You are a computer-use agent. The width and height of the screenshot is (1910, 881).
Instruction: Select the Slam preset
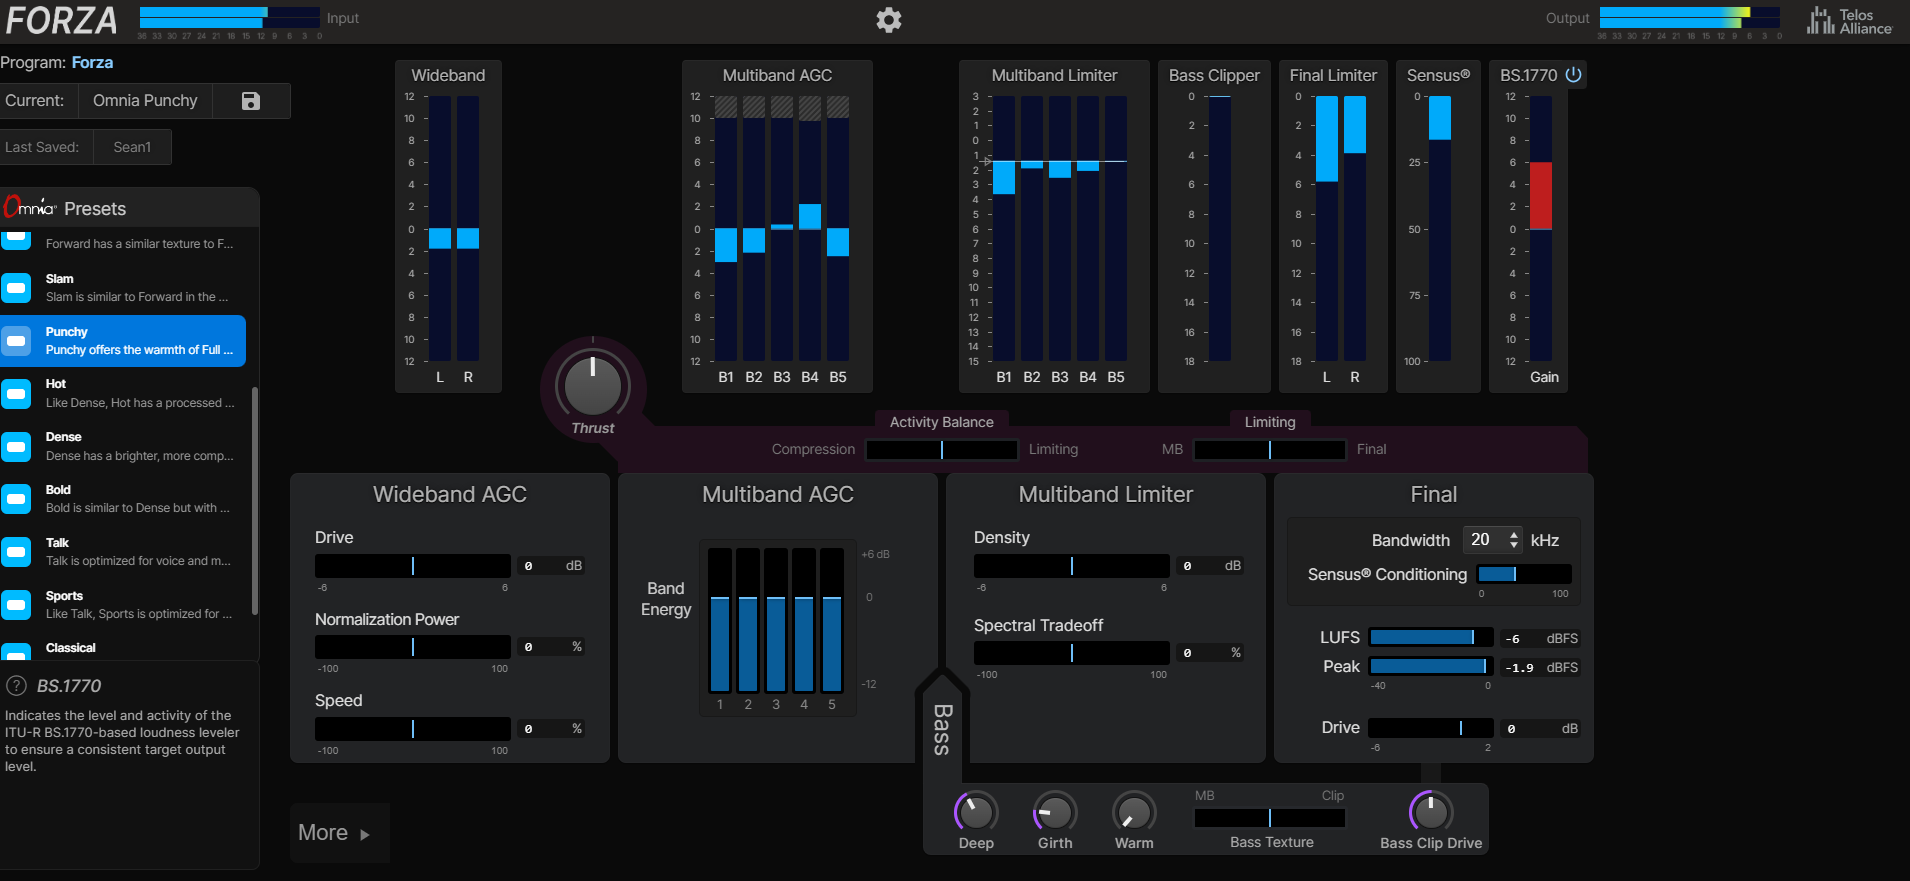123,288
